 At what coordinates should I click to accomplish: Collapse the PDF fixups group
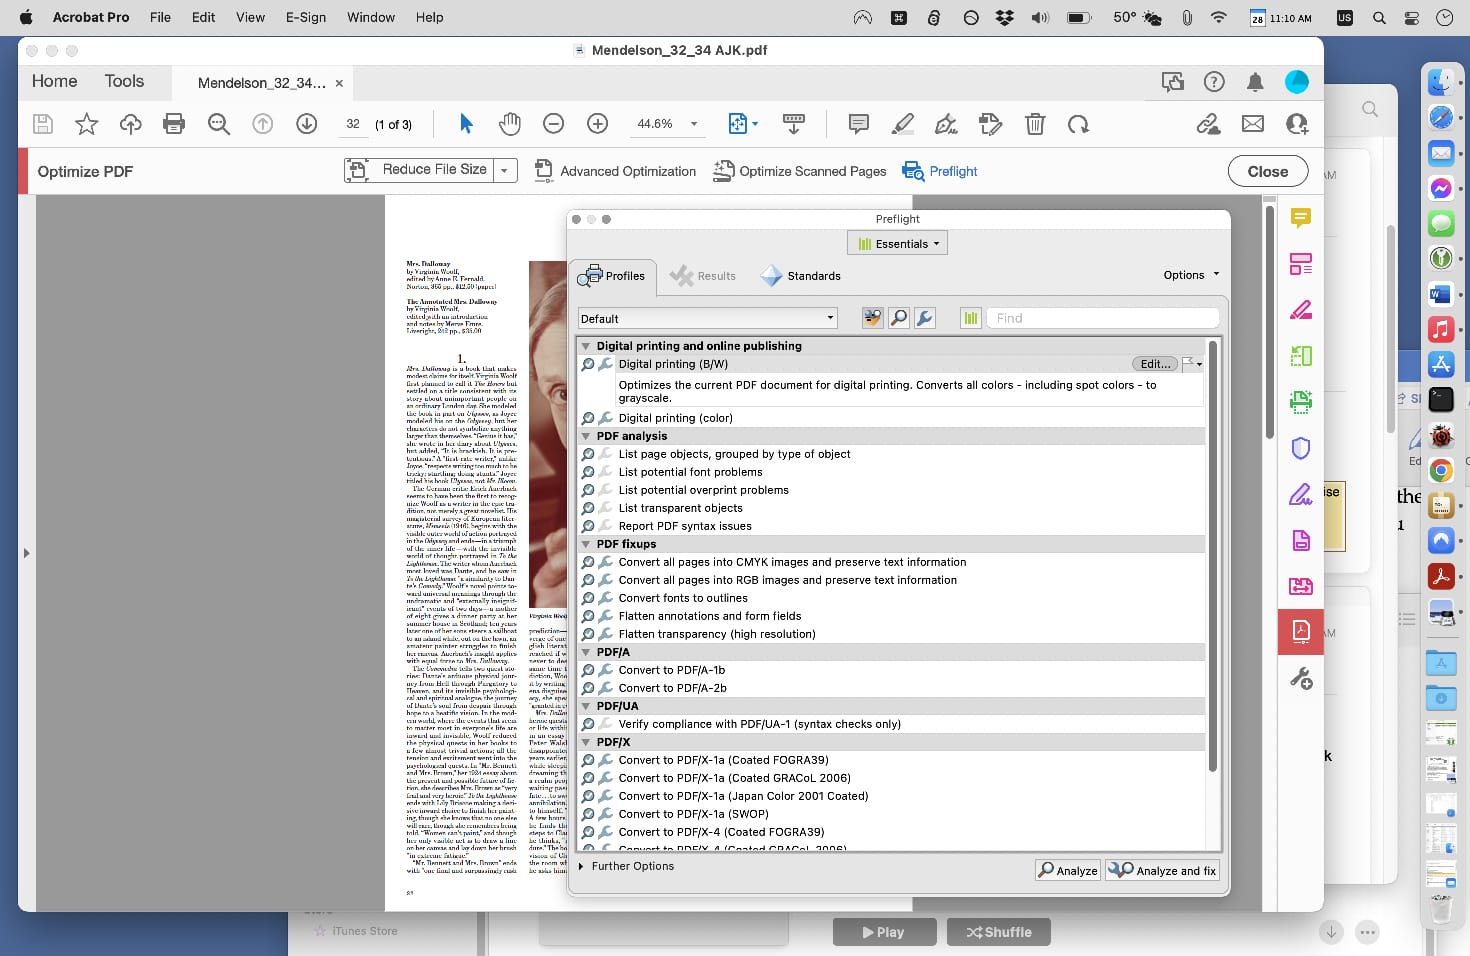coord(586,544)
